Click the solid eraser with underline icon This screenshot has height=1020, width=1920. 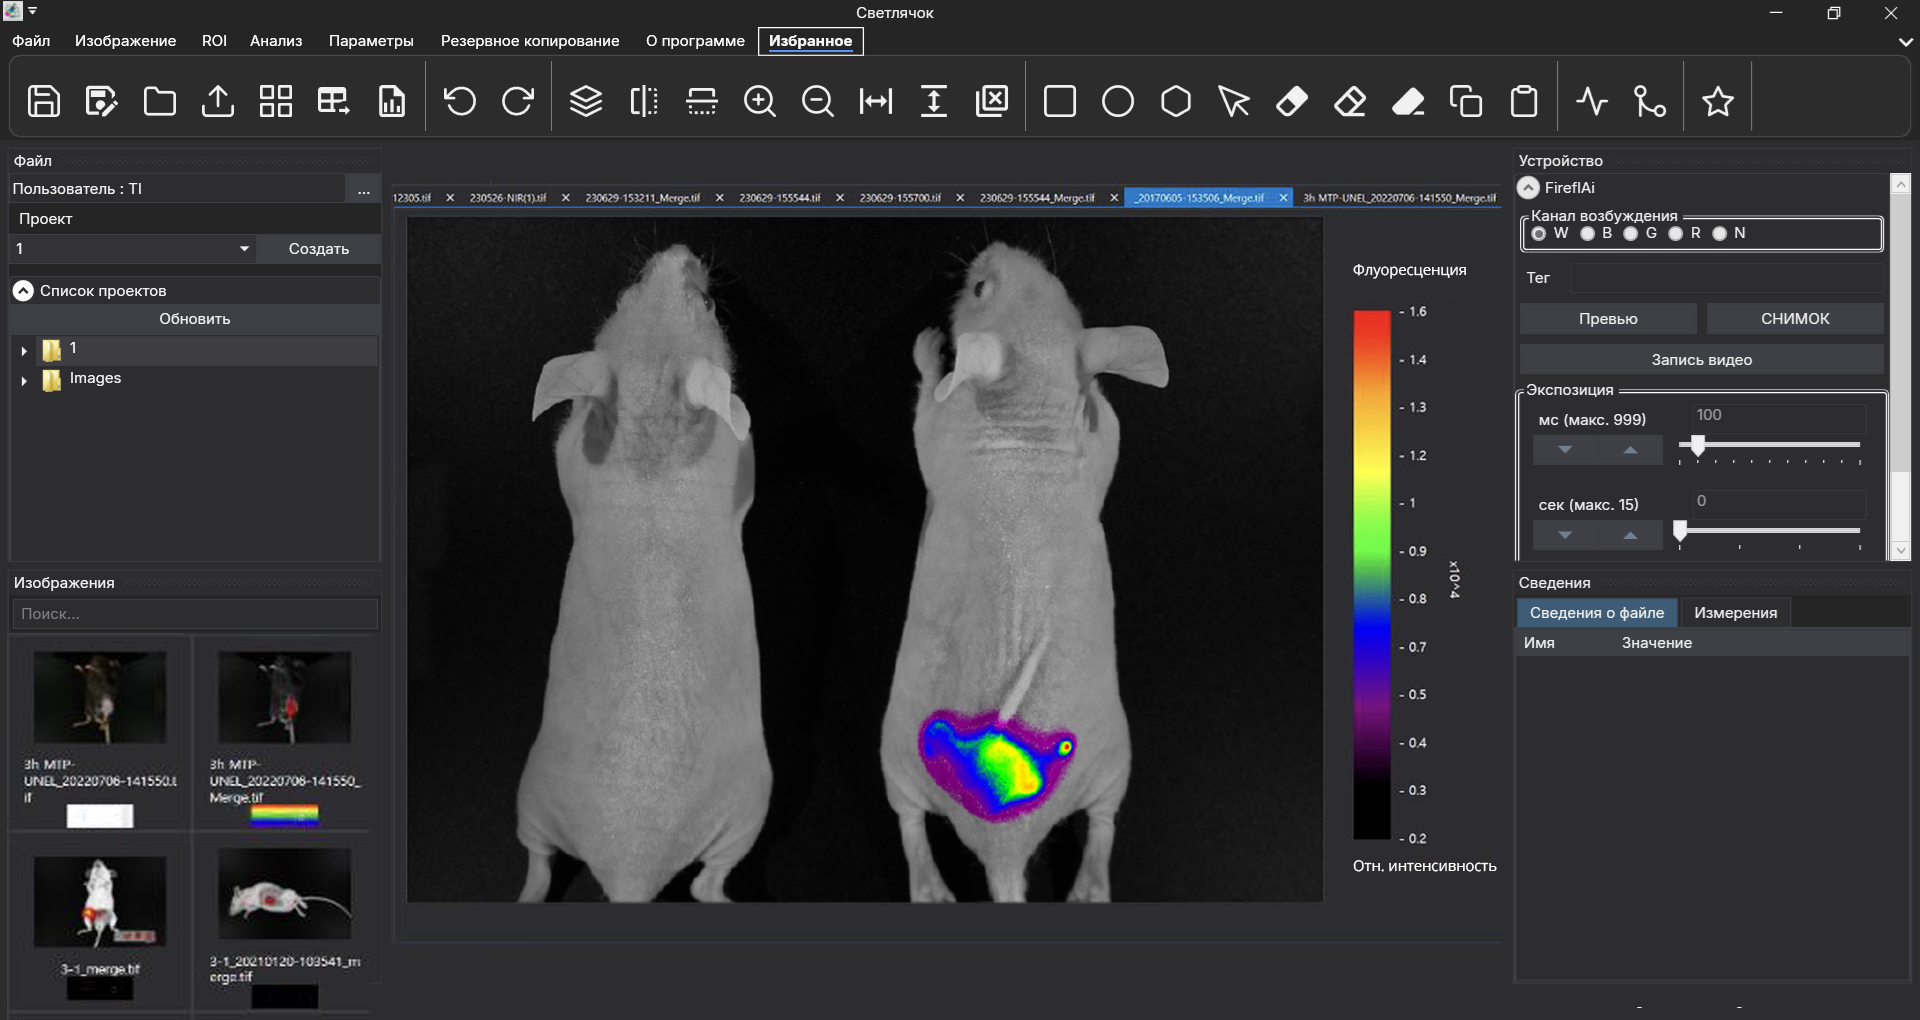pos(1408,101)
